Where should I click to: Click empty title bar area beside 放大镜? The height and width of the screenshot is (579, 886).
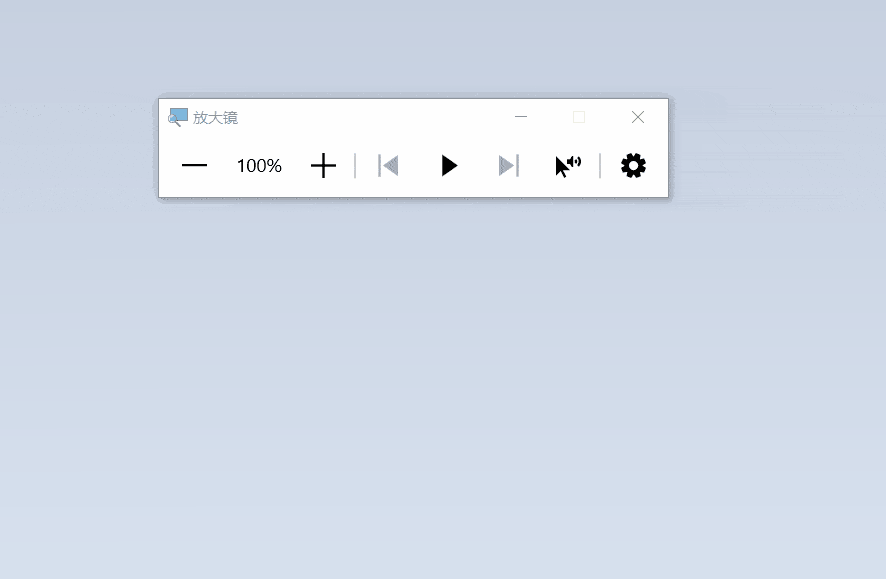click(x=367, y=117)
